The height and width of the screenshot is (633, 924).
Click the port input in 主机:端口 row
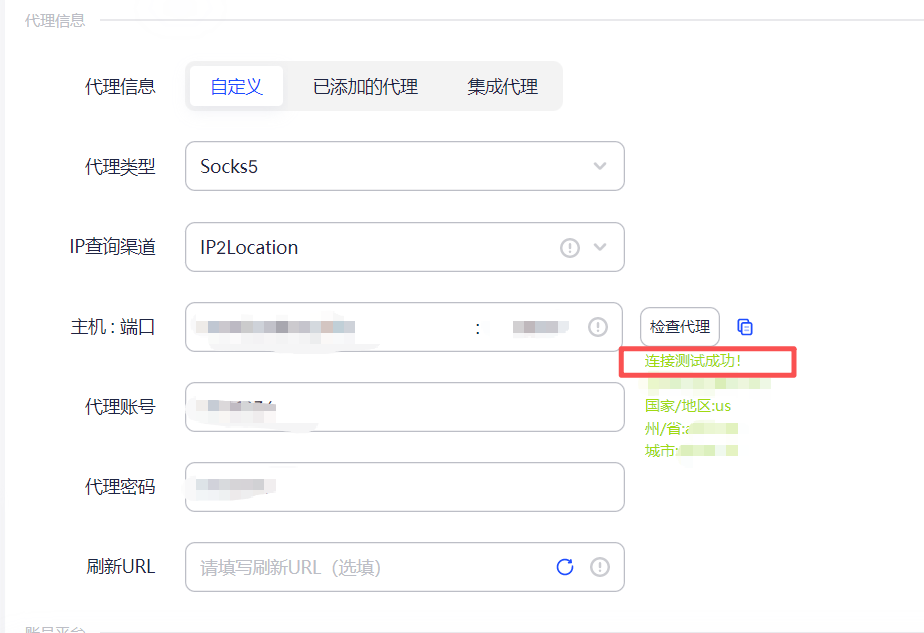pyautogui.click(x=535, y=327)
